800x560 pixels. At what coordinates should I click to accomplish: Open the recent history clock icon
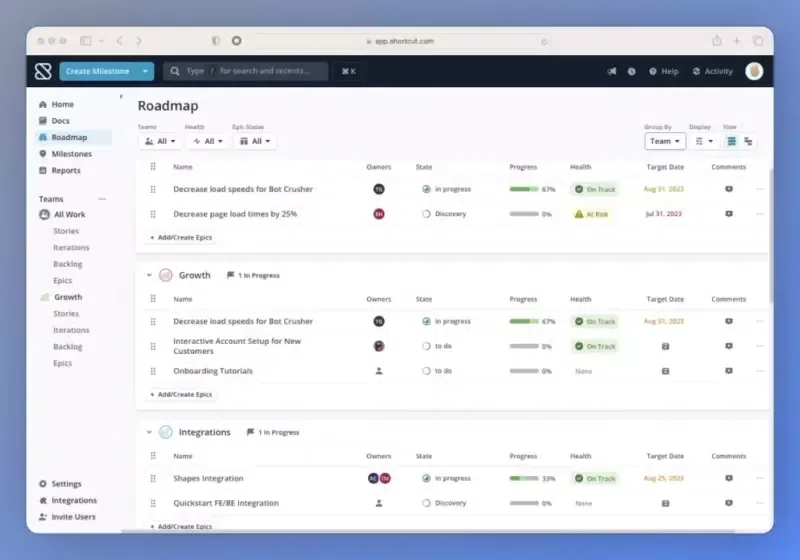click(x=632, y=71)
